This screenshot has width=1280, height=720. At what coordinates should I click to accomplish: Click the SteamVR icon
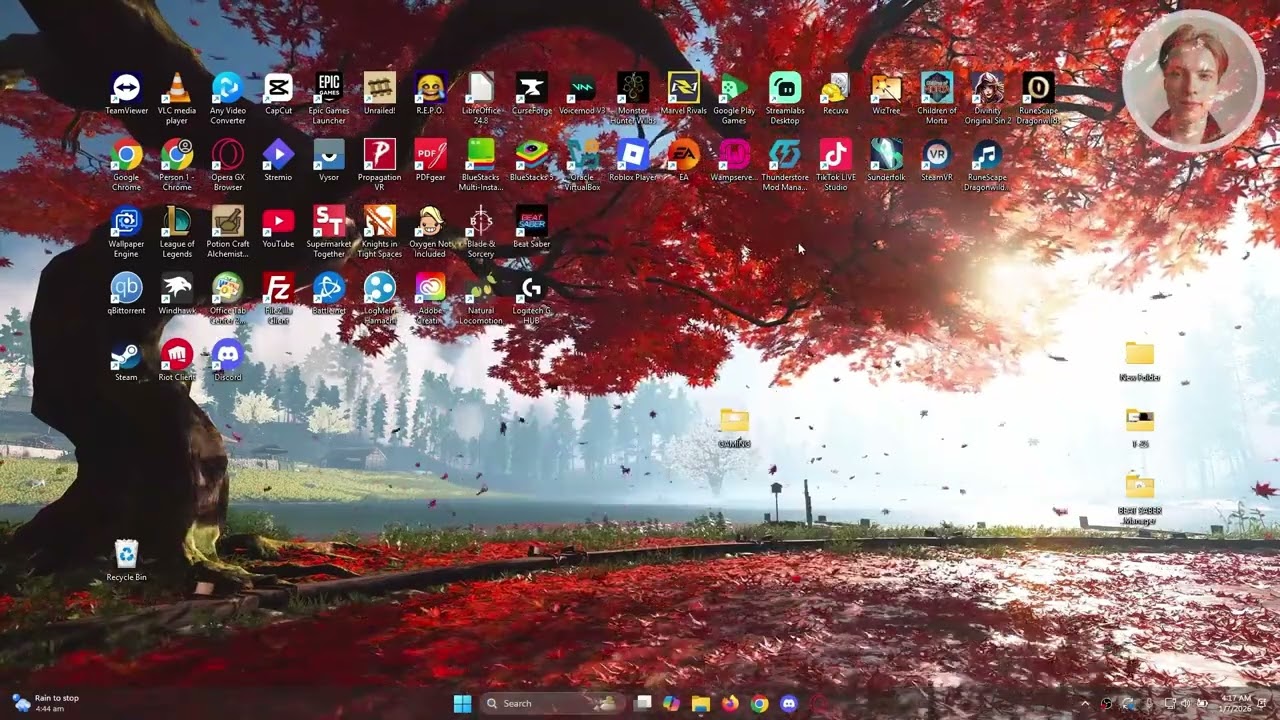(x=937, y=155)
